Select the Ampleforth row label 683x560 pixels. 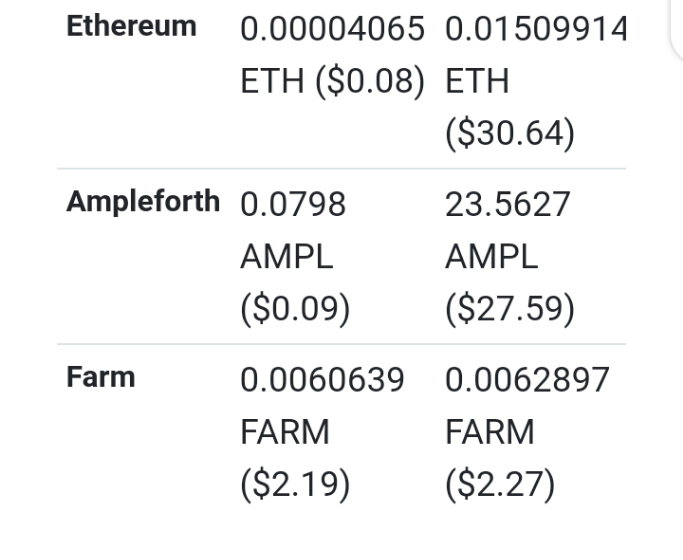point(143,202)
